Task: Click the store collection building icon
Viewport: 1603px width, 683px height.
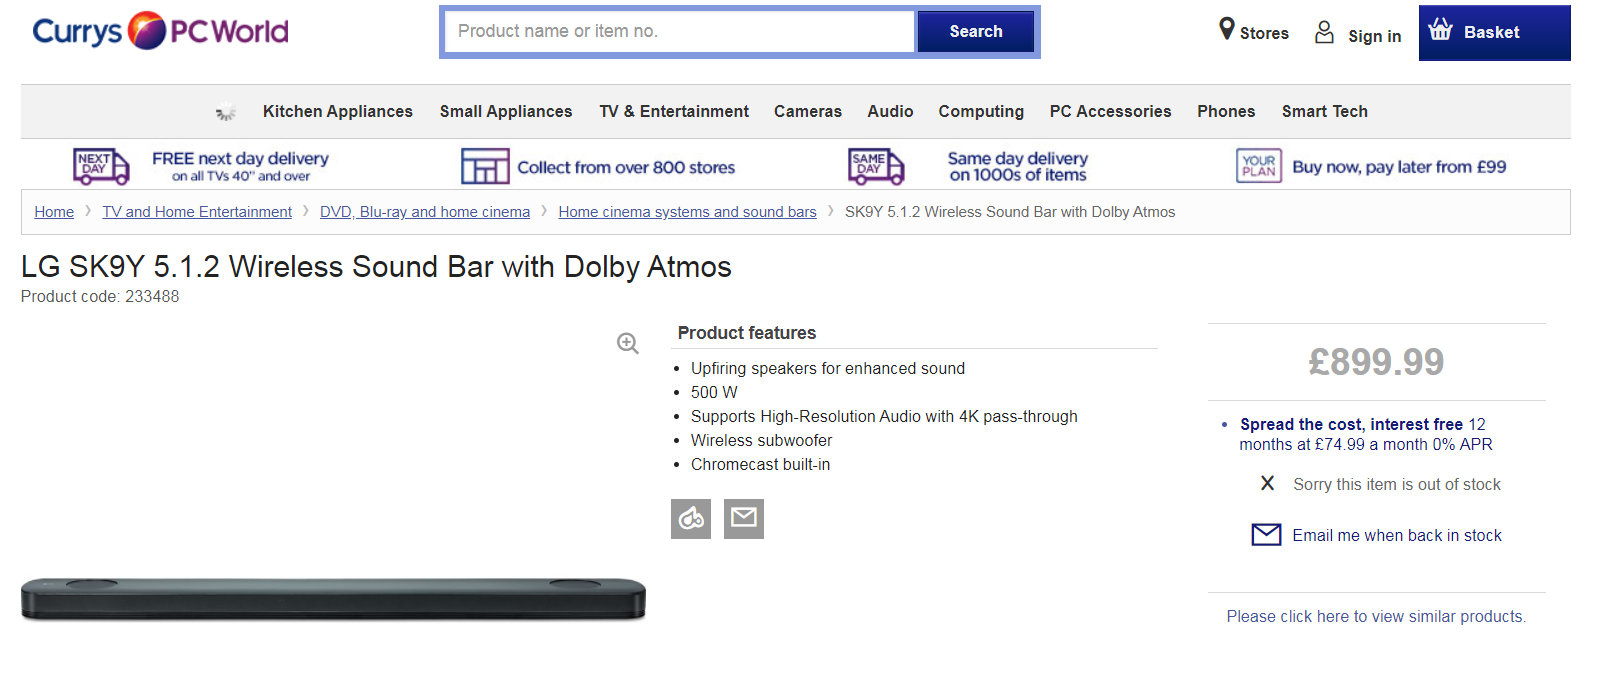Action: pyautogui.click(x=485, y=166)
